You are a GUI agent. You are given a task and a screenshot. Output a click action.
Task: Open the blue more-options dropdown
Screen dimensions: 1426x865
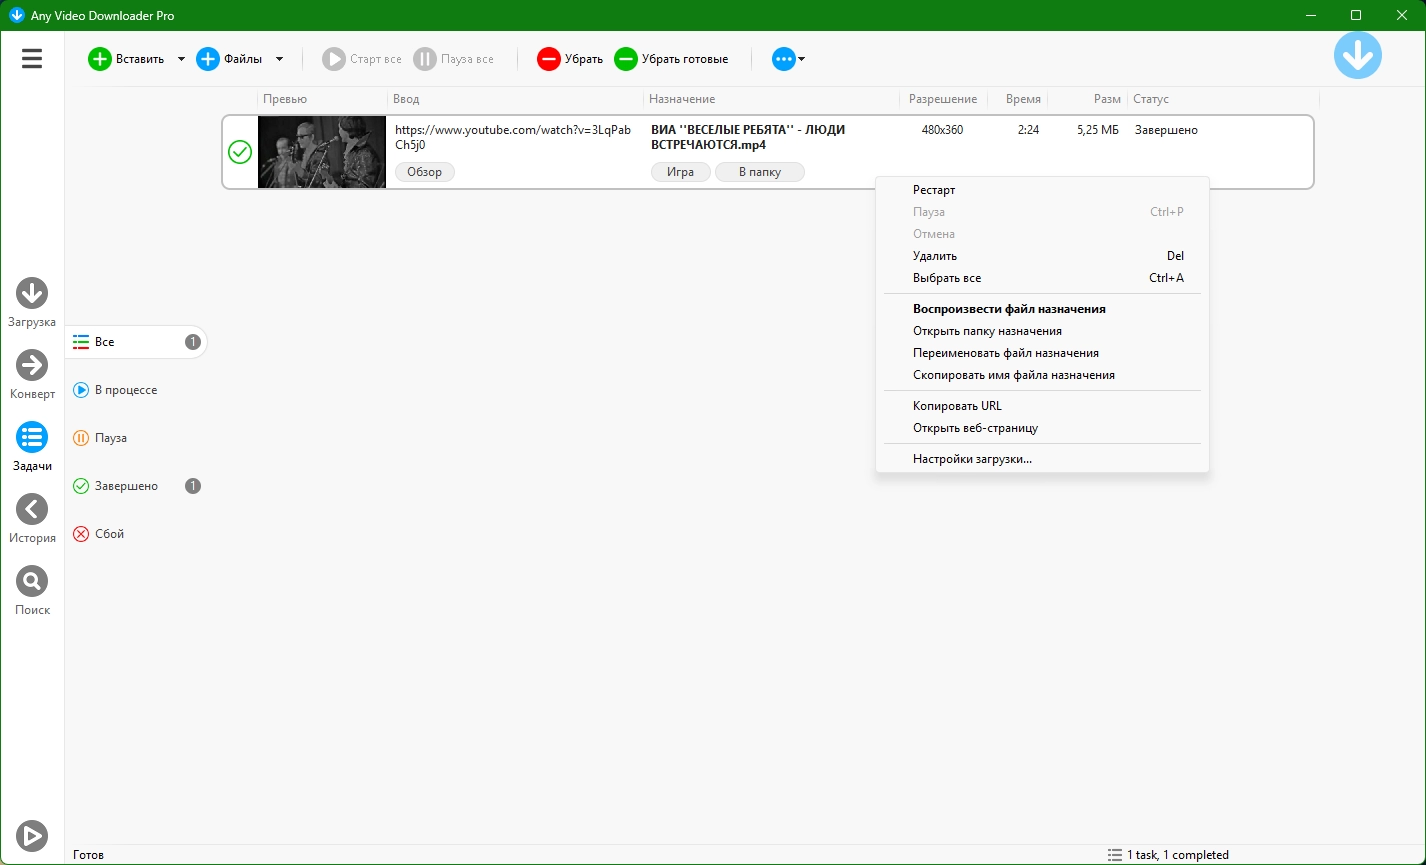pyautogui.click(x=788, y=59)
